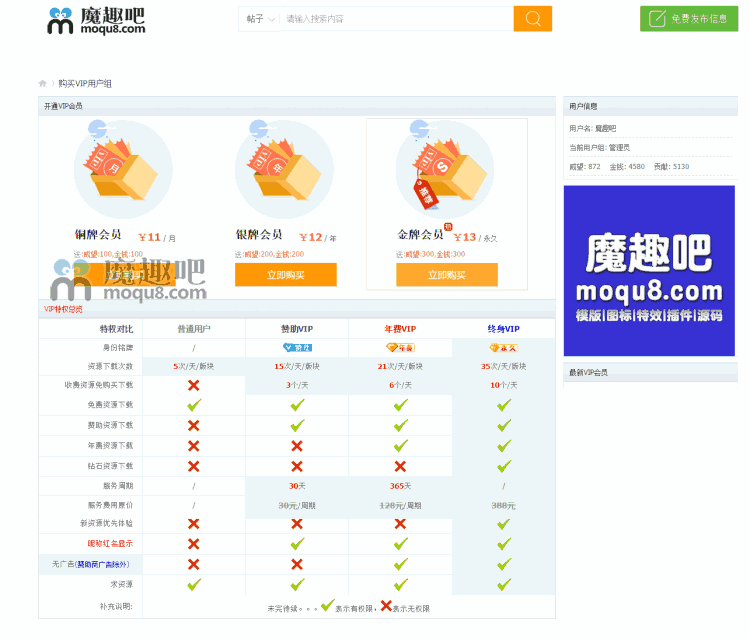Open the 帖子 search type dropdown
The width and height of the screenshot is (750, 639).
tap(260, 19)
